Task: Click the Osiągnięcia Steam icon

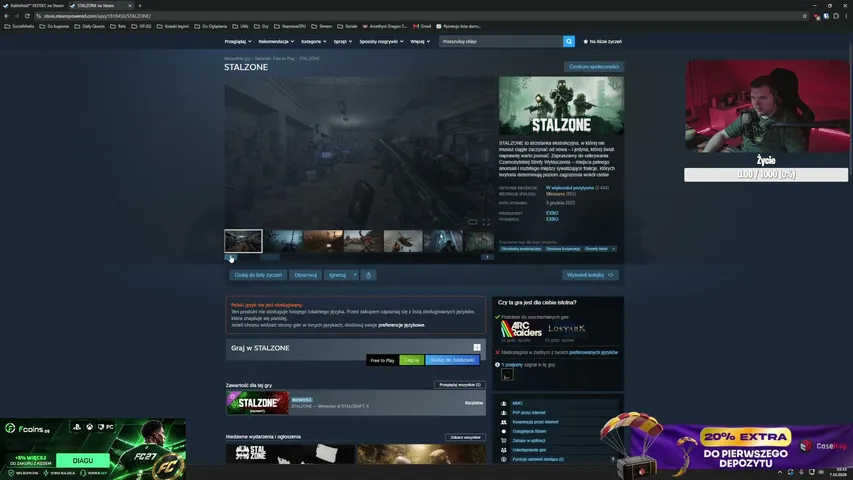Action: (504, 431)
